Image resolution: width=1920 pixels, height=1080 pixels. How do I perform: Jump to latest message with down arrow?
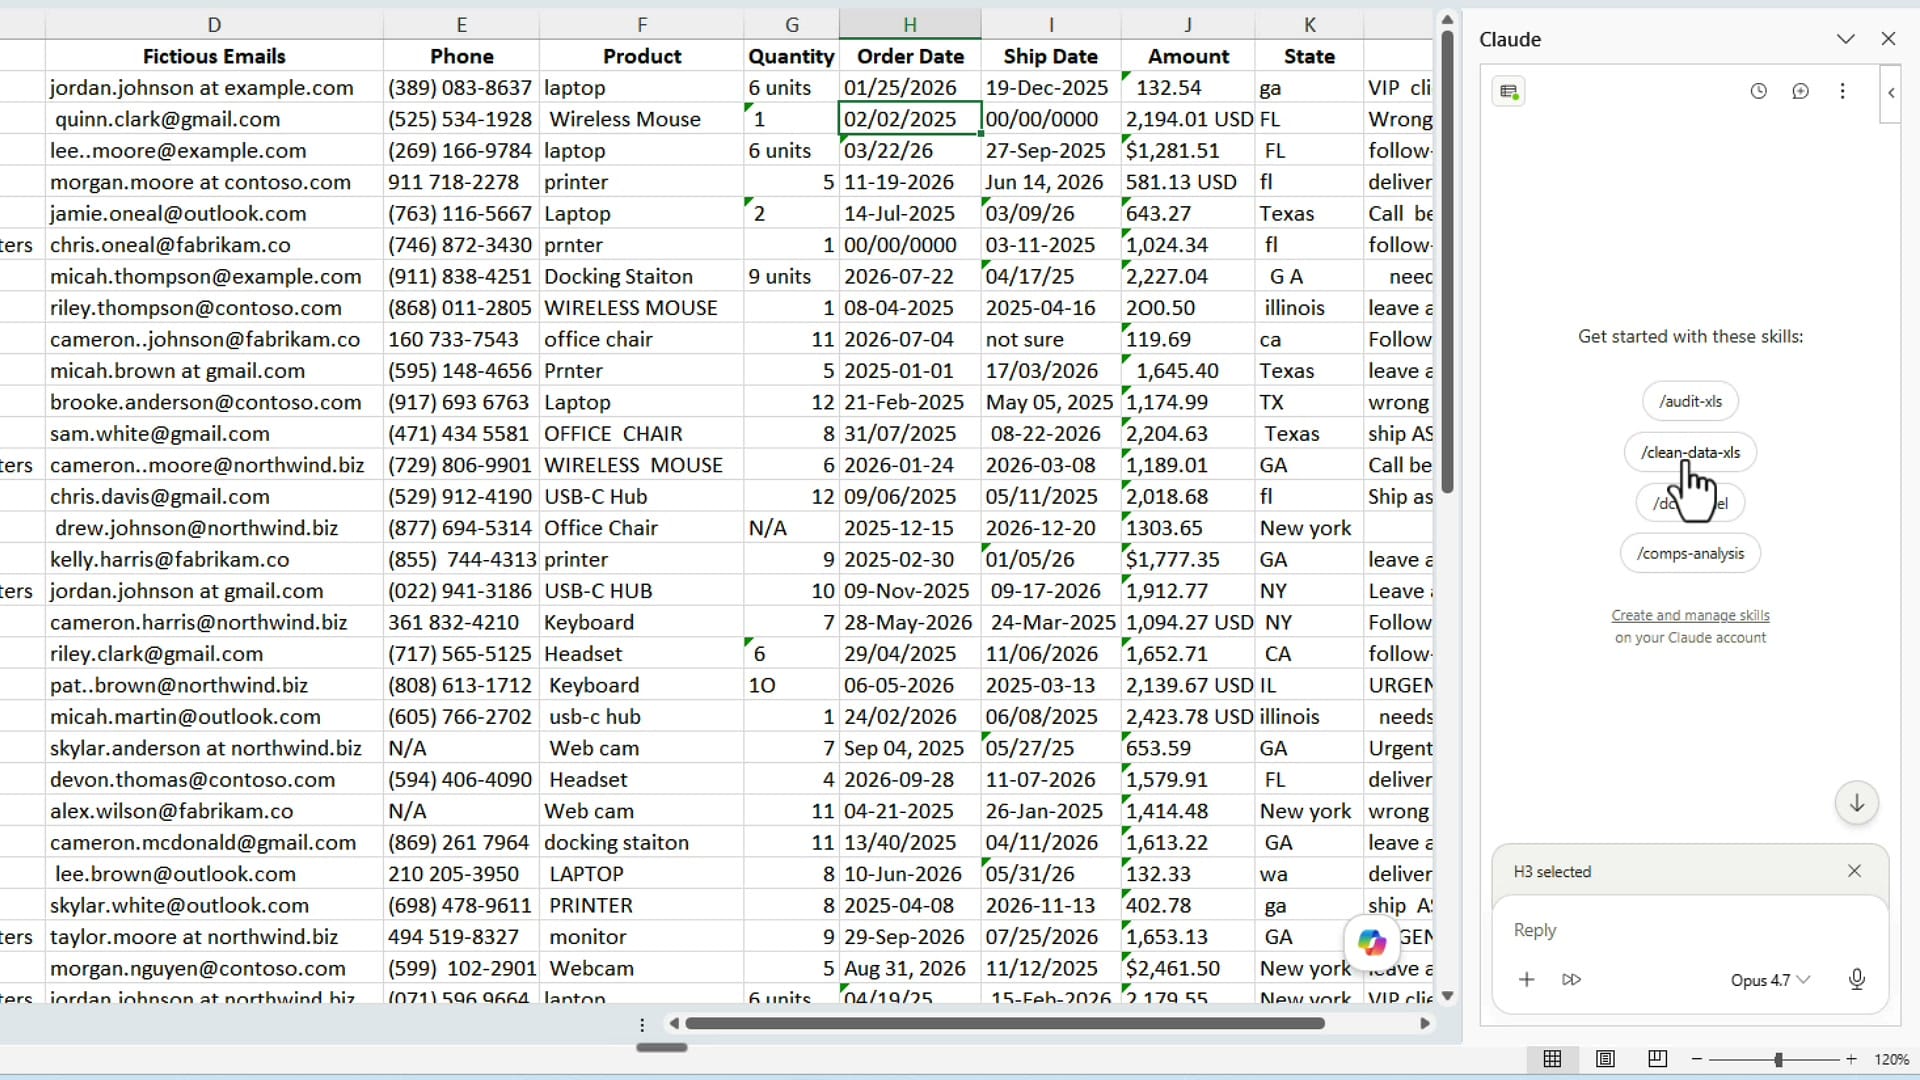coord(1856,803)
